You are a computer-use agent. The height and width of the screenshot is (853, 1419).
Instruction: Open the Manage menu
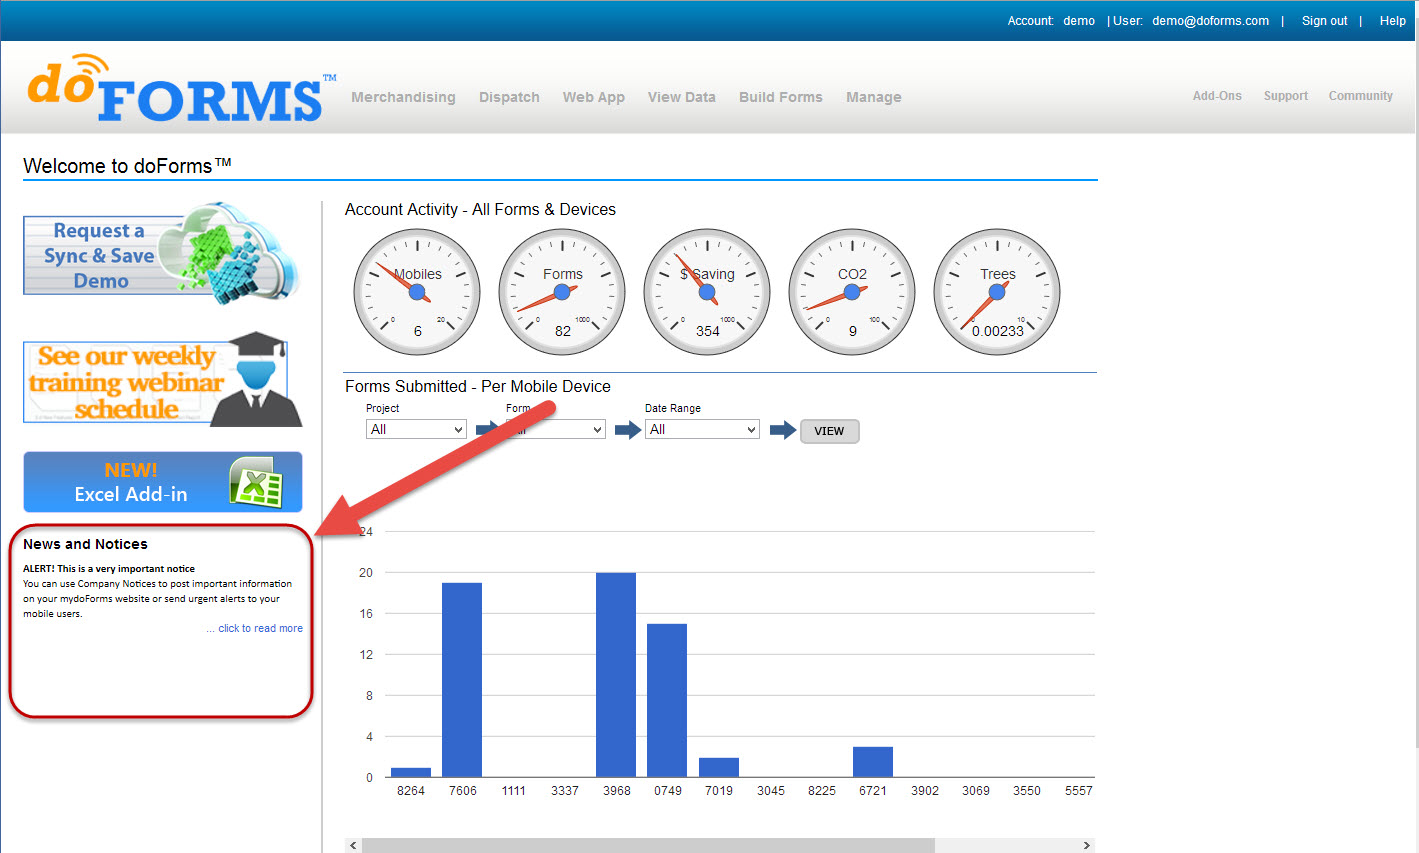873,97
